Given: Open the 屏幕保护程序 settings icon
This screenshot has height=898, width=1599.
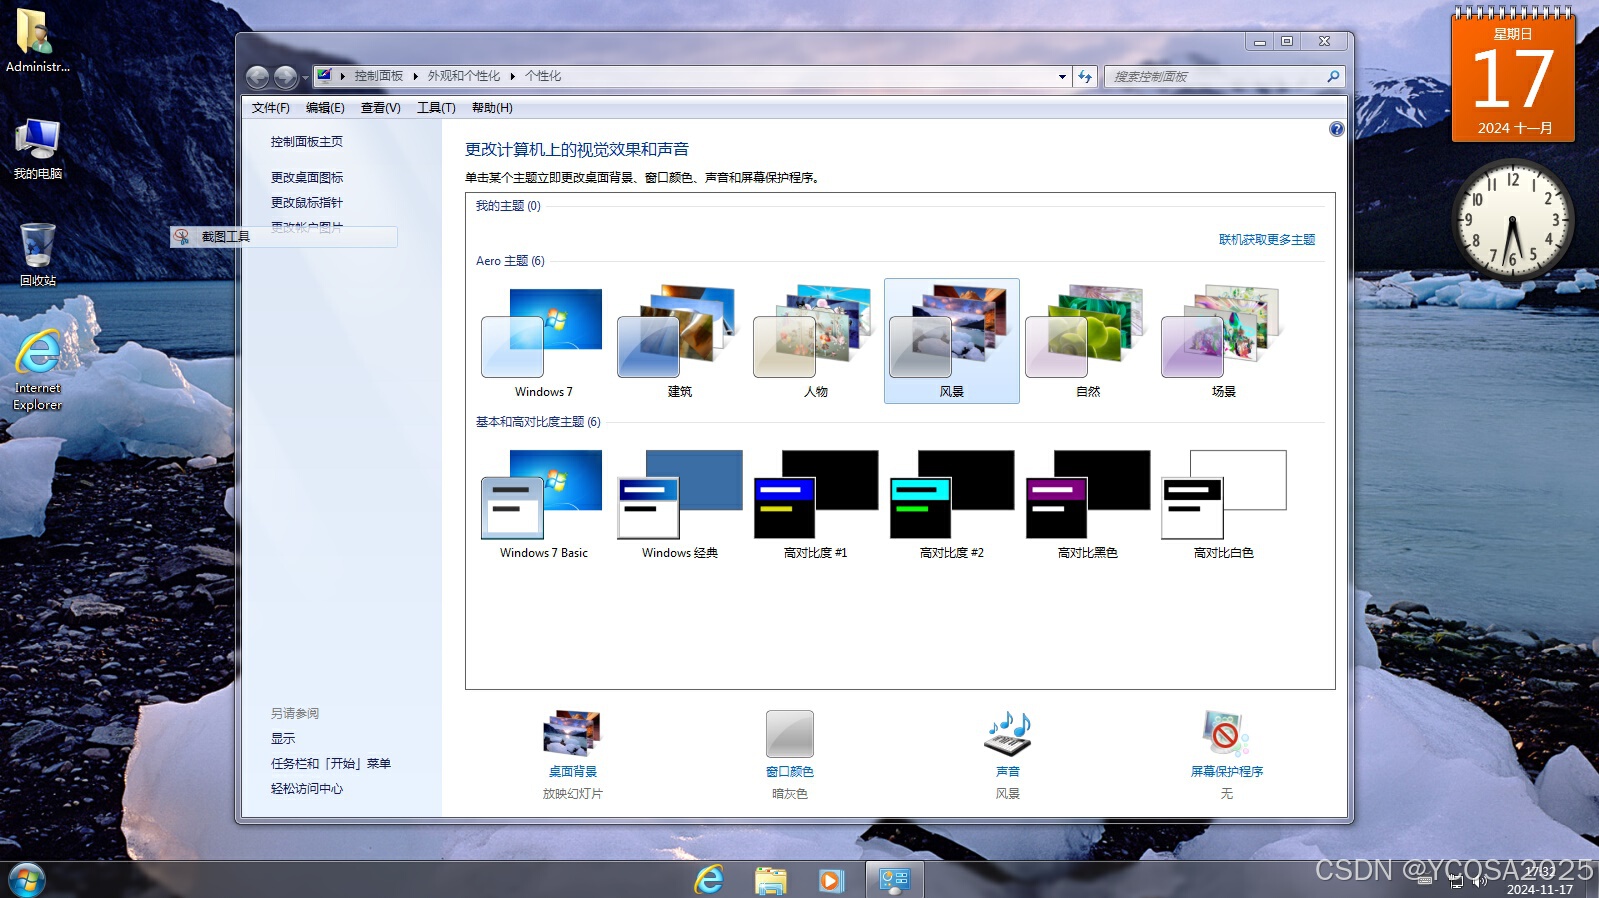Looking at the screenshot, I should point(1225,734).
